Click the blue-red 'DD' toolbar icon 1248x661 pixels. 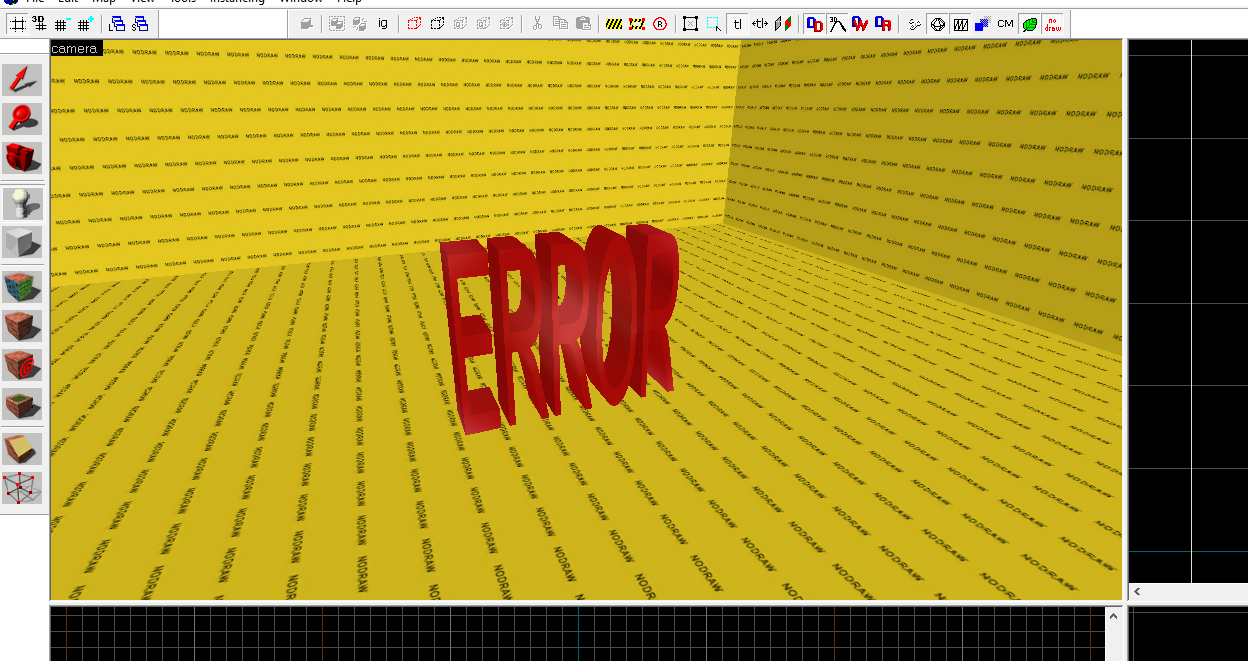[815, 24]
